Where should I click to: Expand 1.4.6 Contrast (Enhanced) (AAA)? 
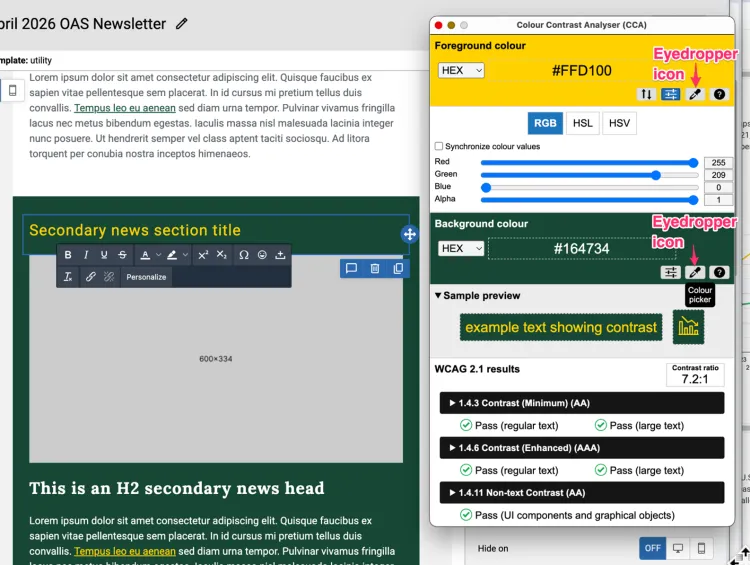click(x=582, y=448)
